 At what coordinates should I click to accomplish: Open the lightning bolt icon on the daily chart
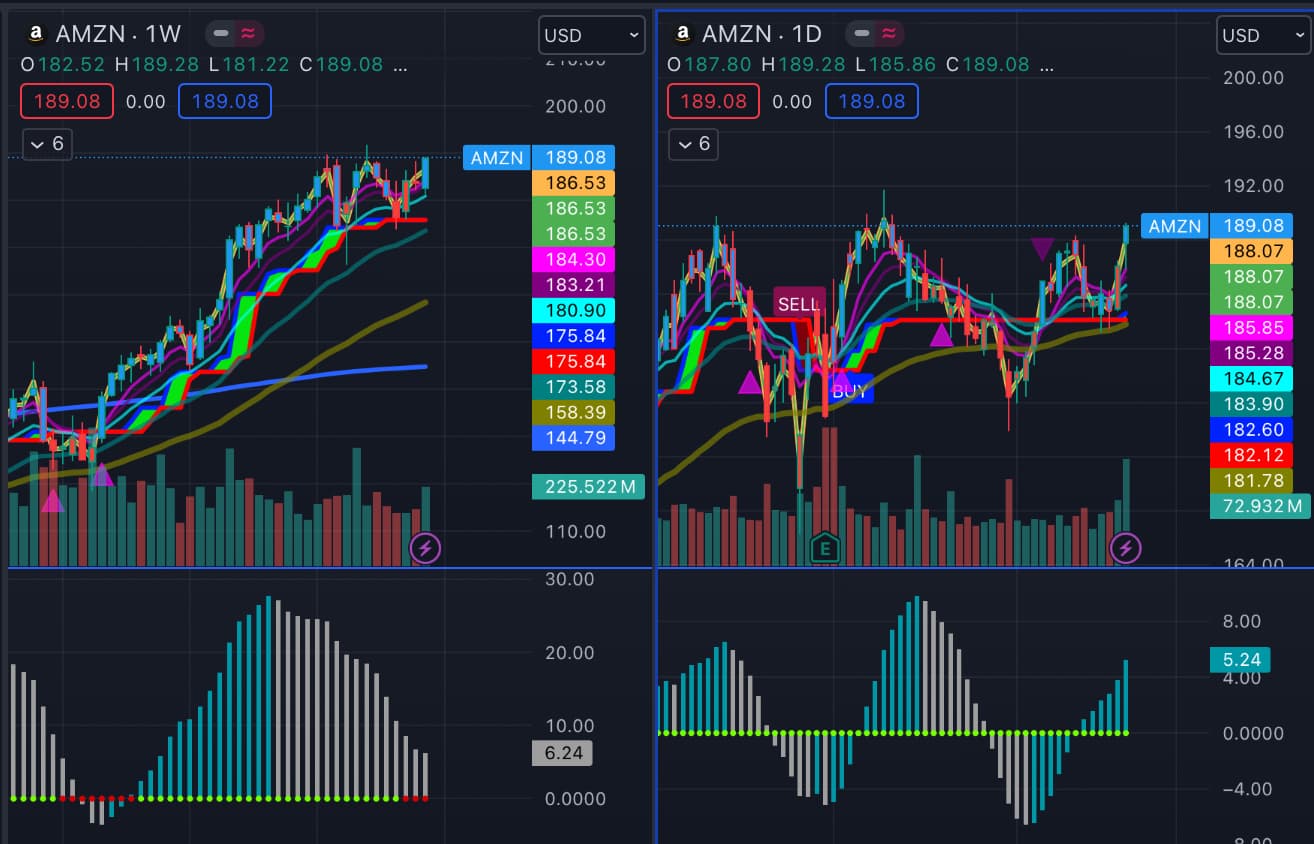coord(1126,548)
